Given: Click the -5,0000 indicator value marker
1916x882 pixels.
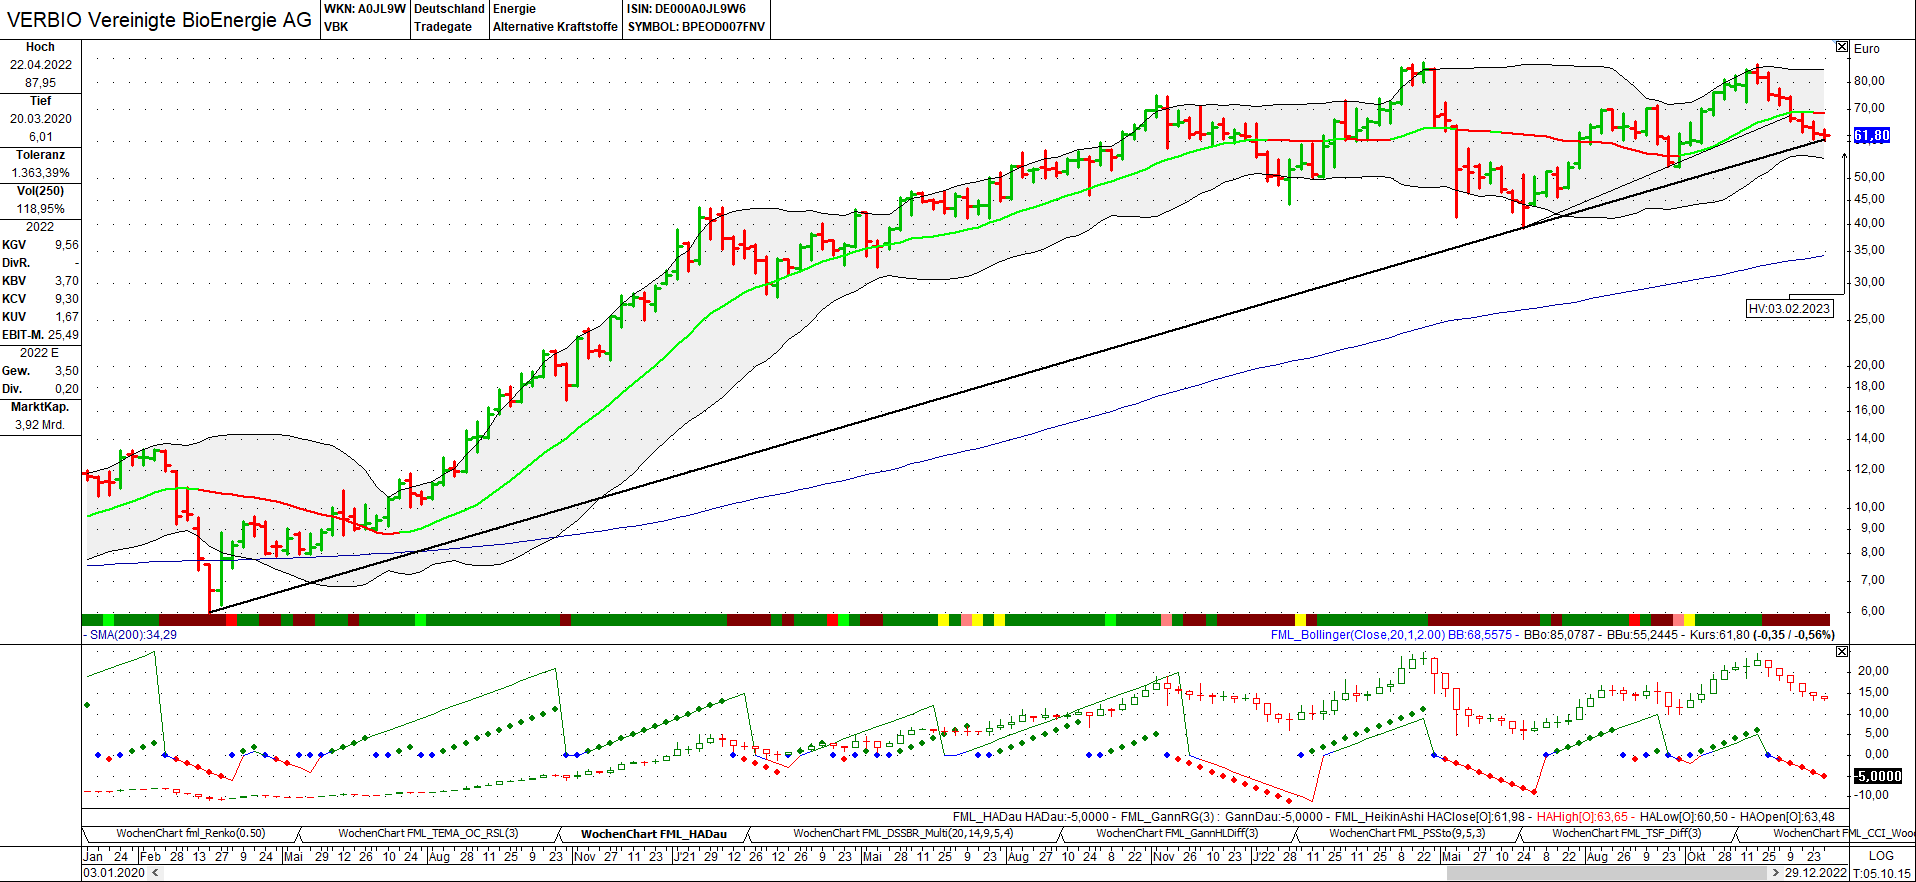Looking at the screenshot, I should tap(1877, 776).
